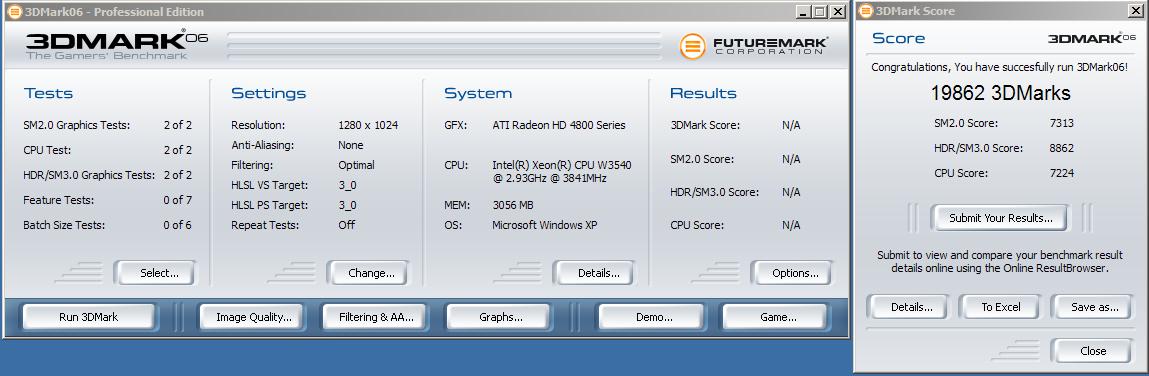The width and height of the screenshot is (1149, 376).
Task: Maximize the 3DMark06 main window
Action: [x=819, y=12]
